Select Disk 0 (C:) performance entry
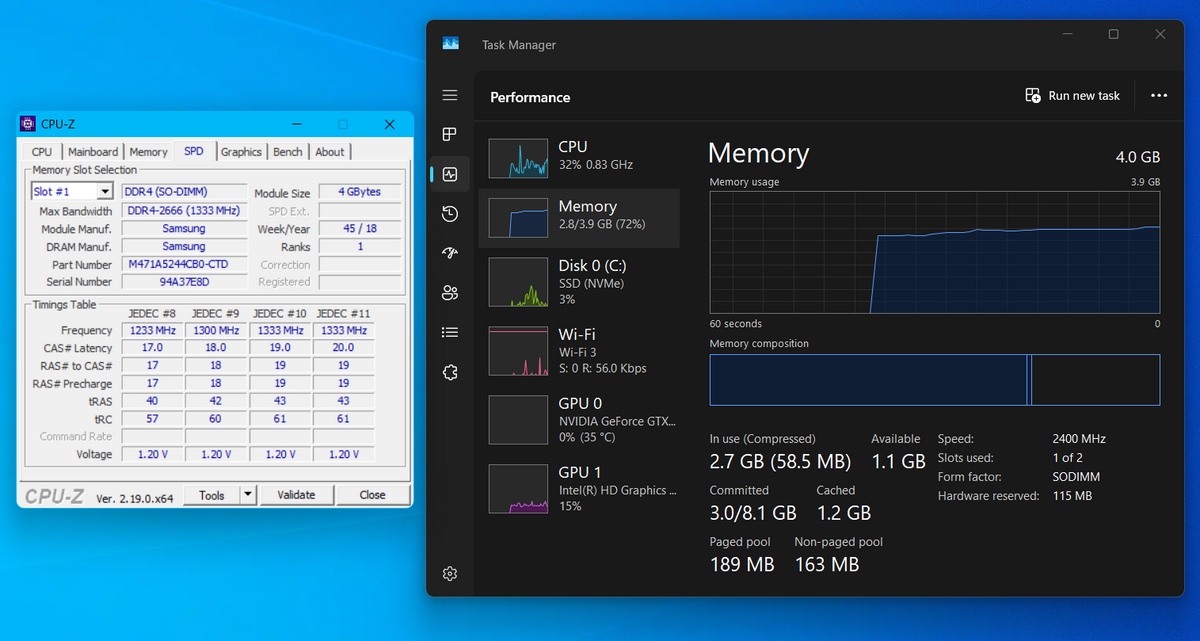Image resolution: width=1200 pixels, height=641 pixels. point(579,282)
